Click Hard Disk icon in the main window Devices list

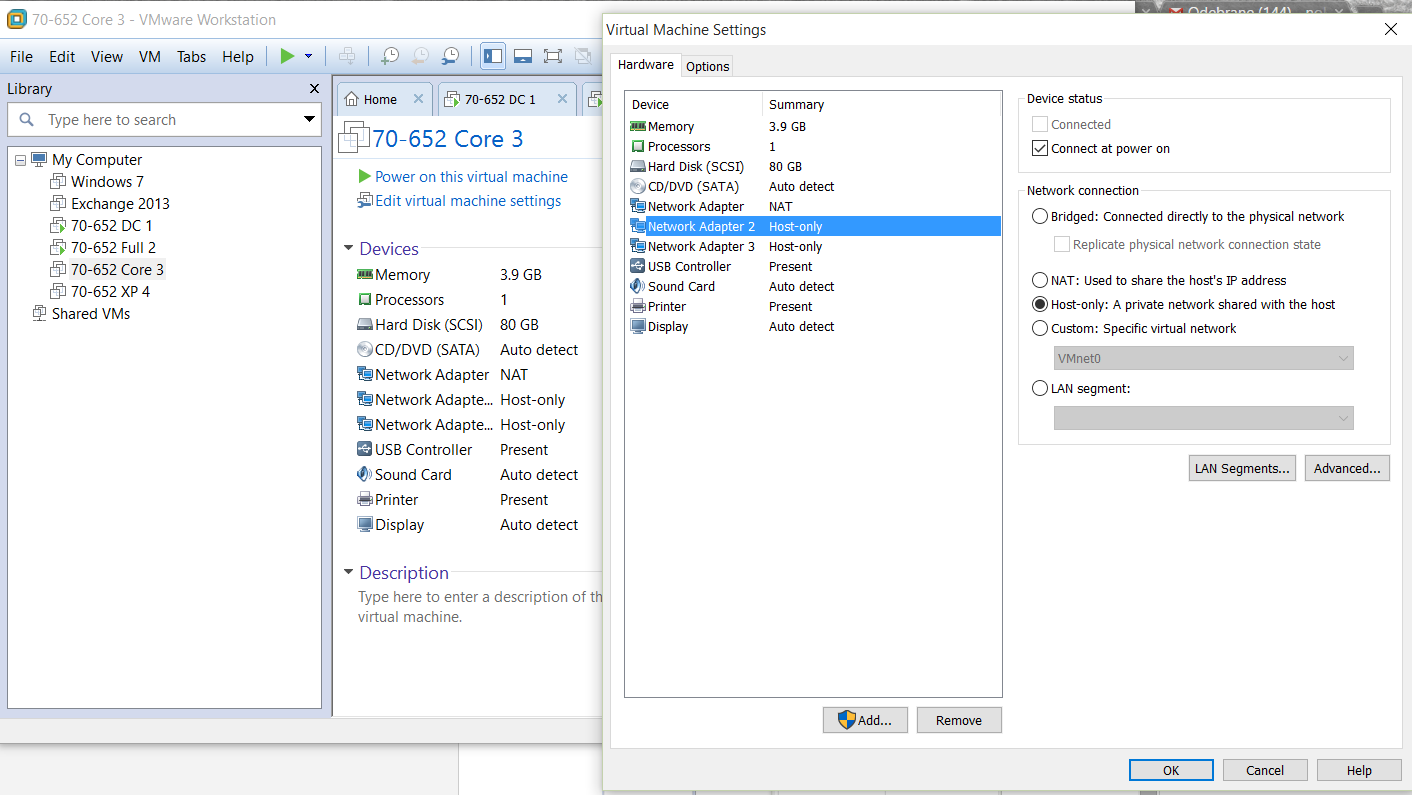point(365,324)
